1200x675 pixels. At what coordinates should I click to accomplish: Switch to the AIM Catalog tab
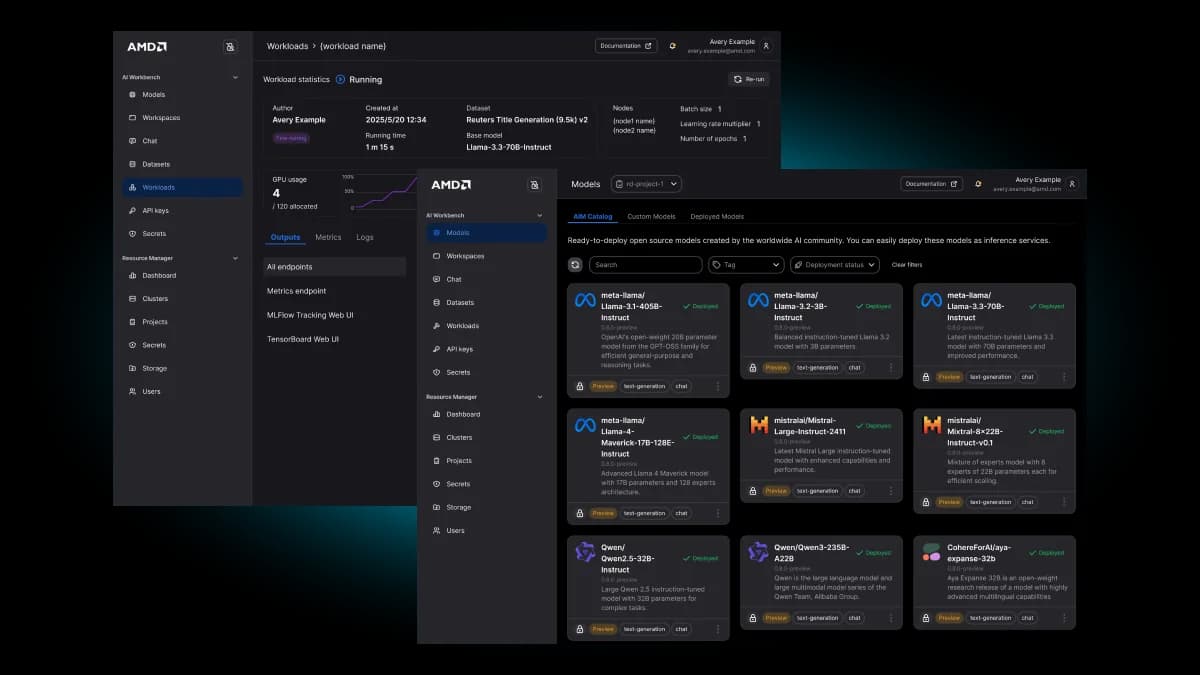point(593,216)
